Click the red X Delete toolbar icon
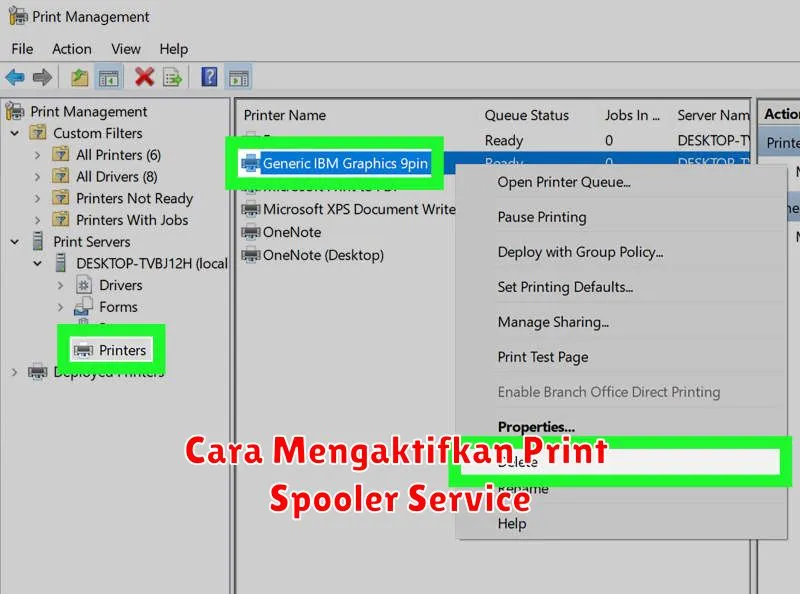 click(144, 77)
